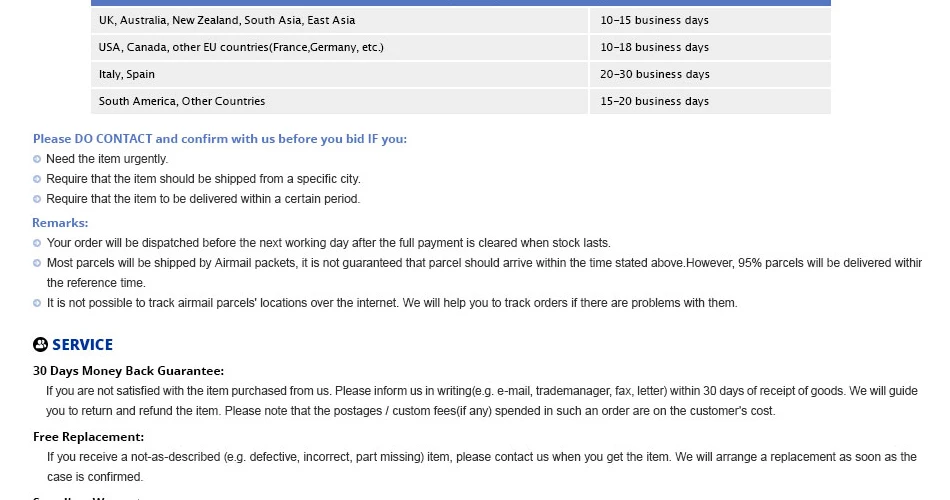Click the '15-20 business days' cell
This screenshot has height=500, width=950.
[x=710, y=101]
